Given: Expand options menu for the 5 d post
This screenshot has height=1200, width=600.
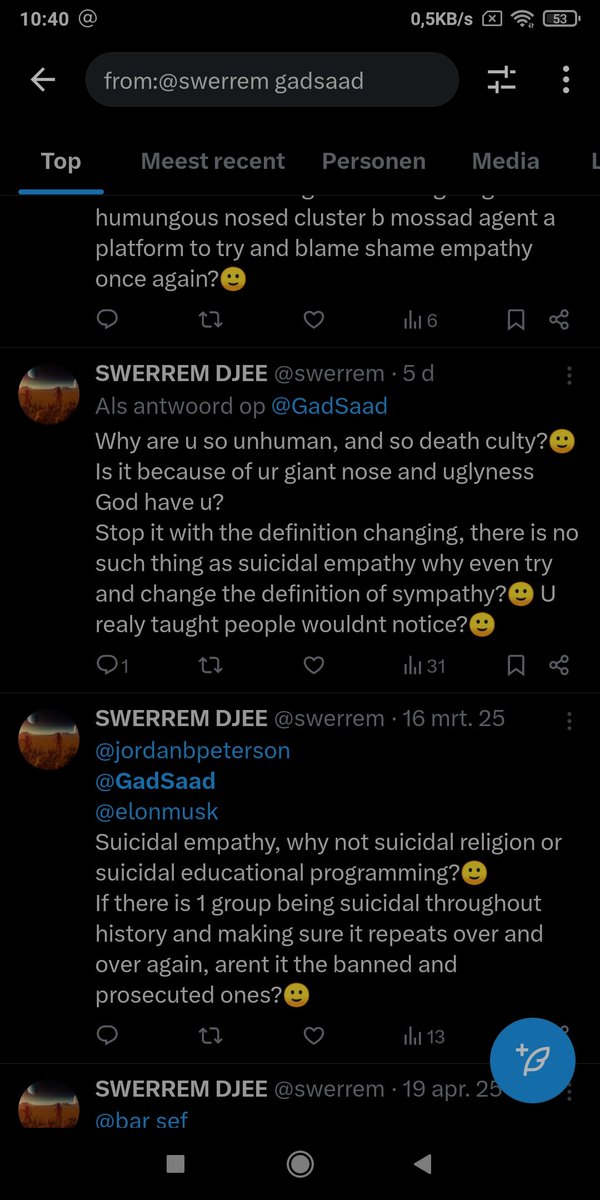Looking at the screenshot, I should point(569,376).
